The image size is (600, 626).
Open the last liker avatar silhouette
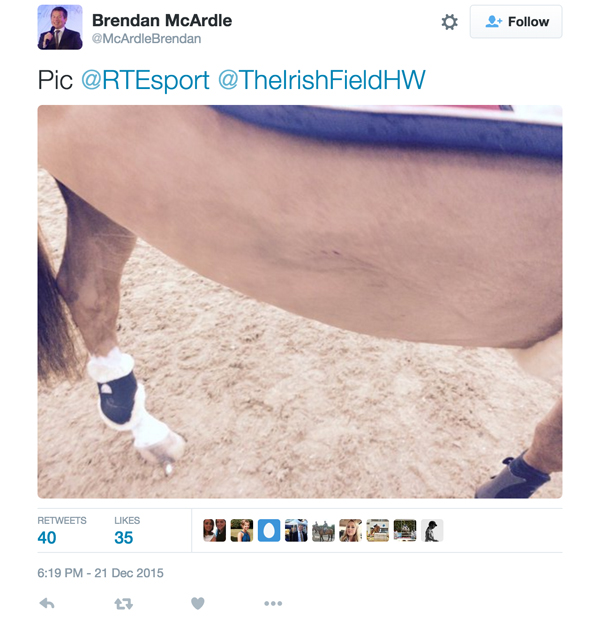pyautogui.click(x=432, y=530)
